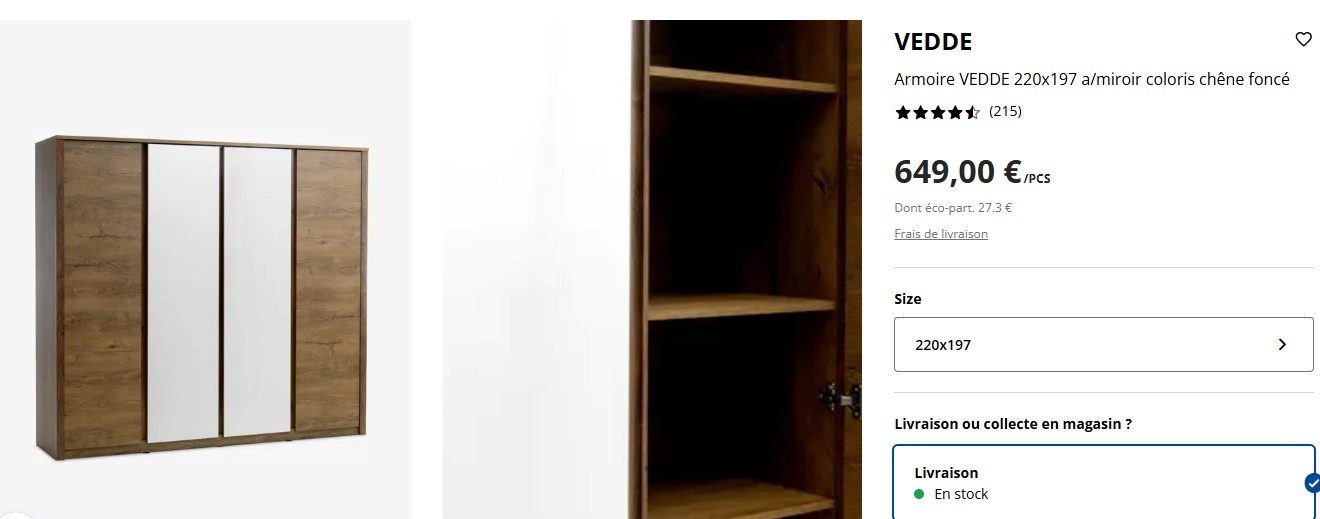The image size is (1320, 519).
Task: Click the star rating icons
Action: (x=937, y=112)
